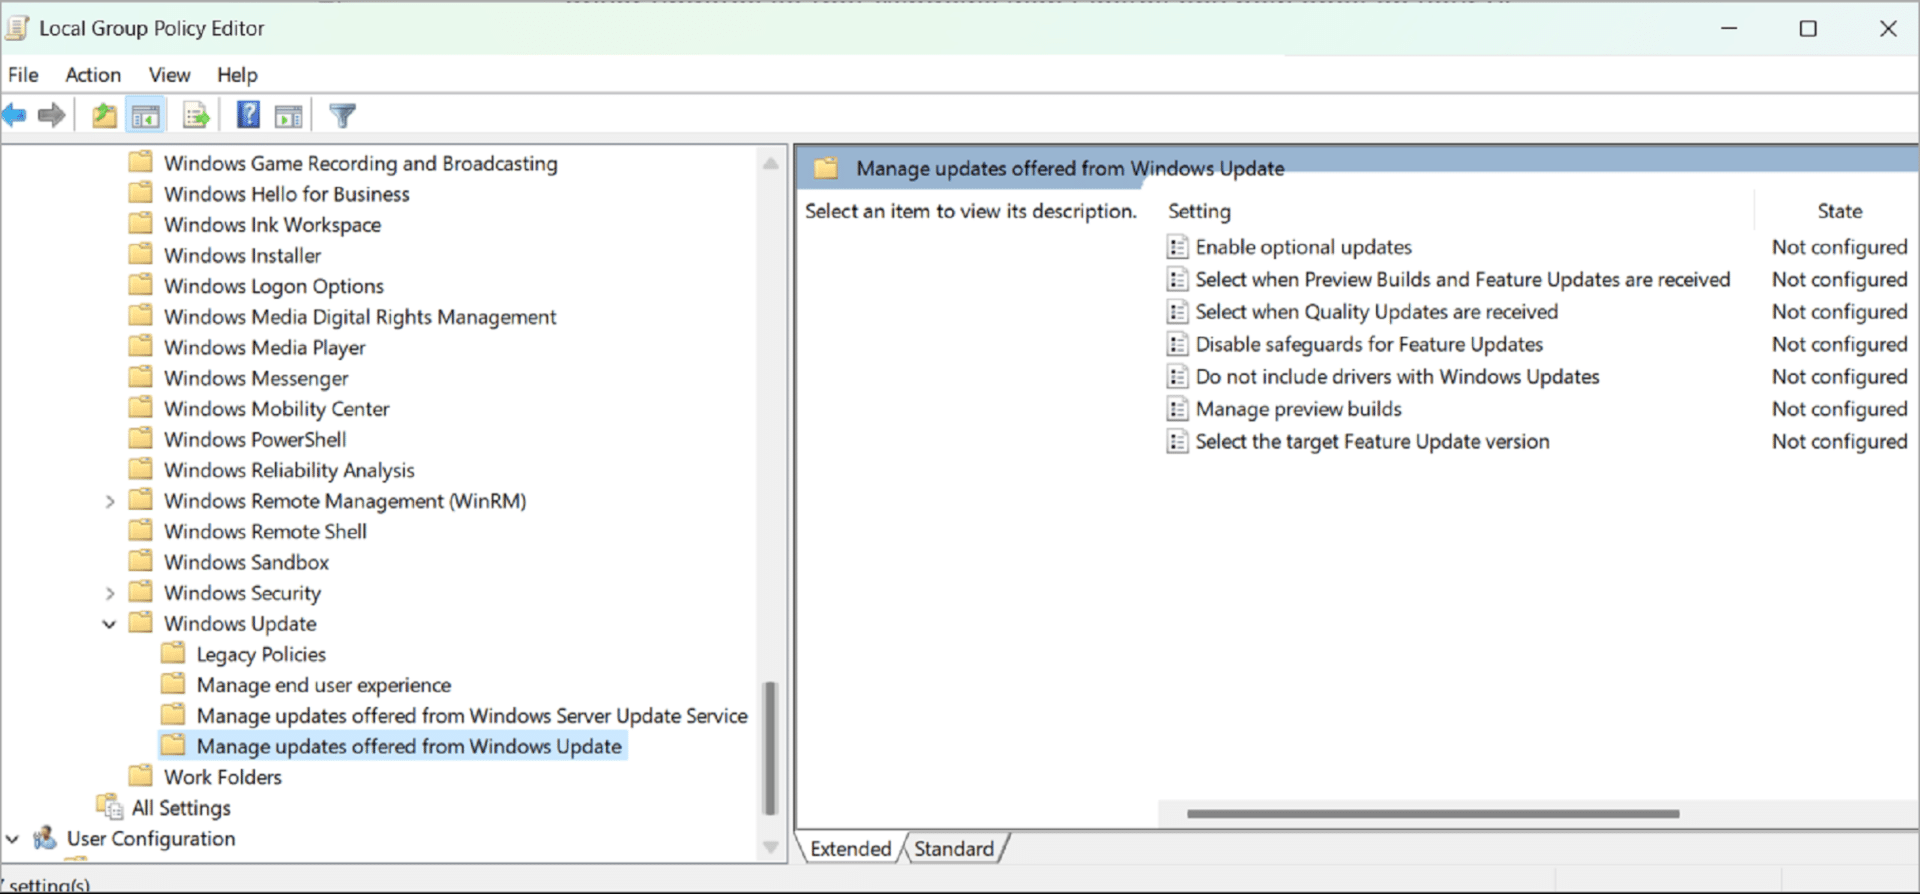1920x894 pixels.
Task: Click folder icon beside Windows Installer
Action: (141, 254)
